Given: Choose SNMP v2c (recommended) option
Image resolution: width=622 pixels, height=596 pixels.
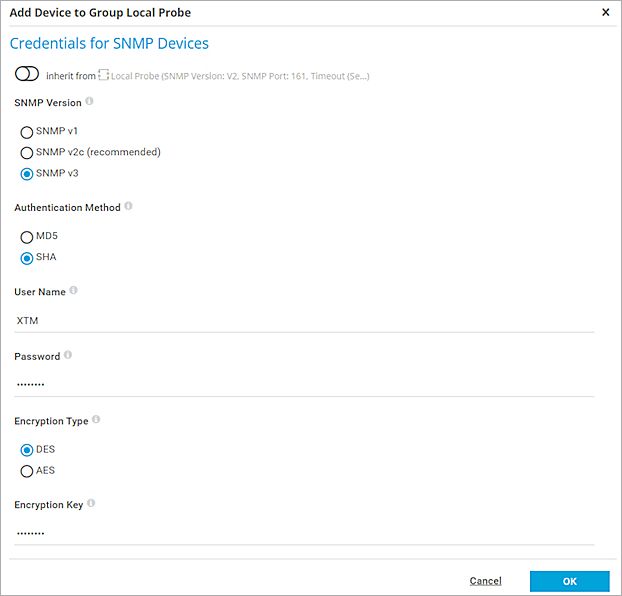Looking at the screenshot, I should [x=27, y=153].
